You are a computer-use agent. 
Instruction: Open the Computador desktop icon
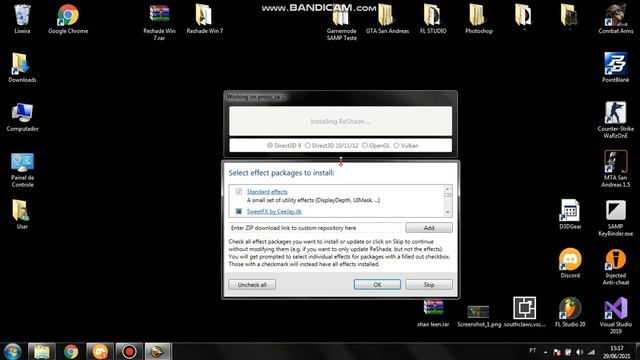22,116
